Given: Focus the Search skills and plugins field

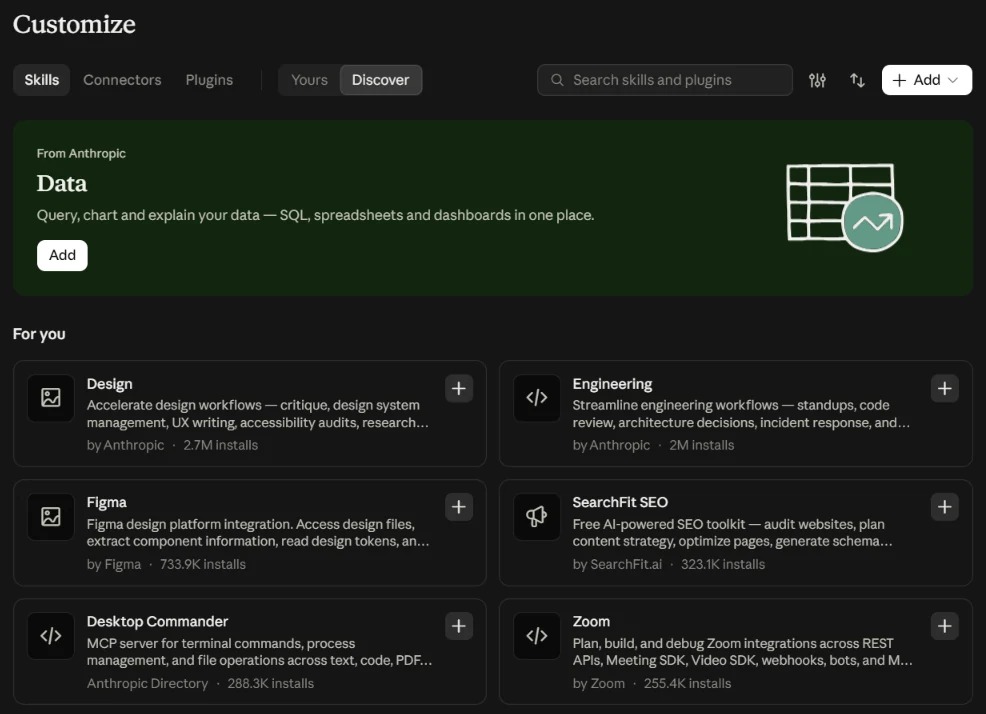Looking at the screenshot, I should pos(665,80).
